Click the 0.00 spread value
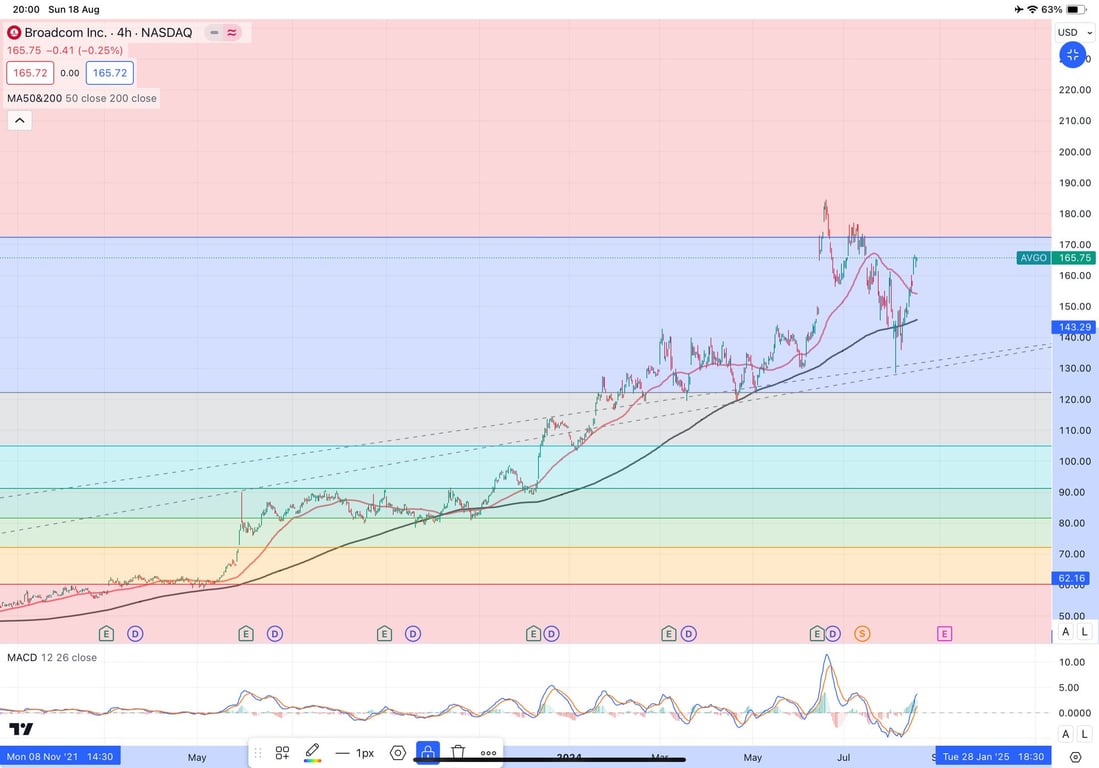This screenshot has width=1099, height=768. click(x=69, y=73)
